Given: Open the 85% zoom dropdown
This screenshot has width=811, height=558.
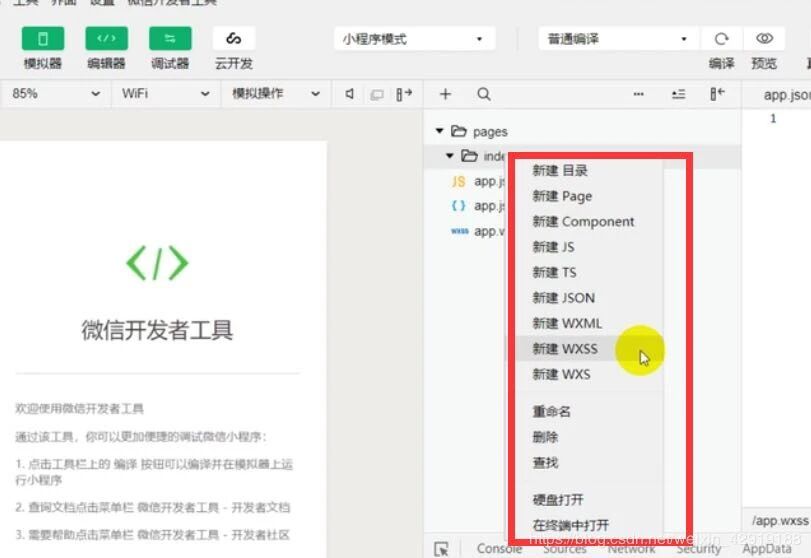Looking at the screenshot, I should (x=55, y=94).
